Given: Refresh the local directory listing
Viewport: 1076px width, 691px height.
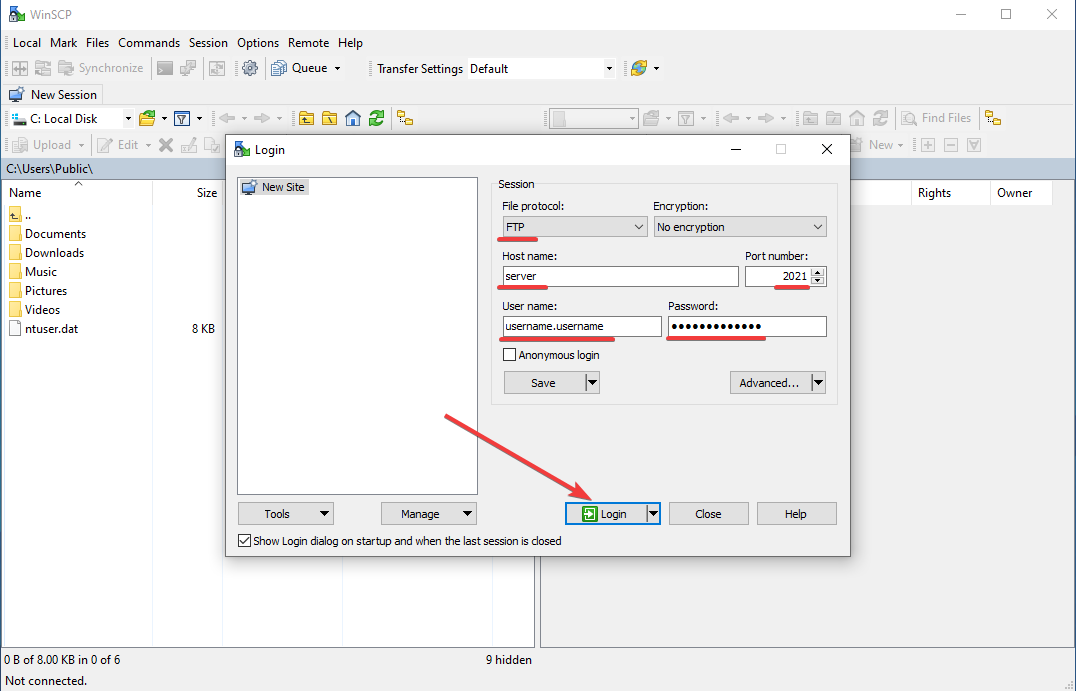Looking at the screenshot, I should (376, 118).
